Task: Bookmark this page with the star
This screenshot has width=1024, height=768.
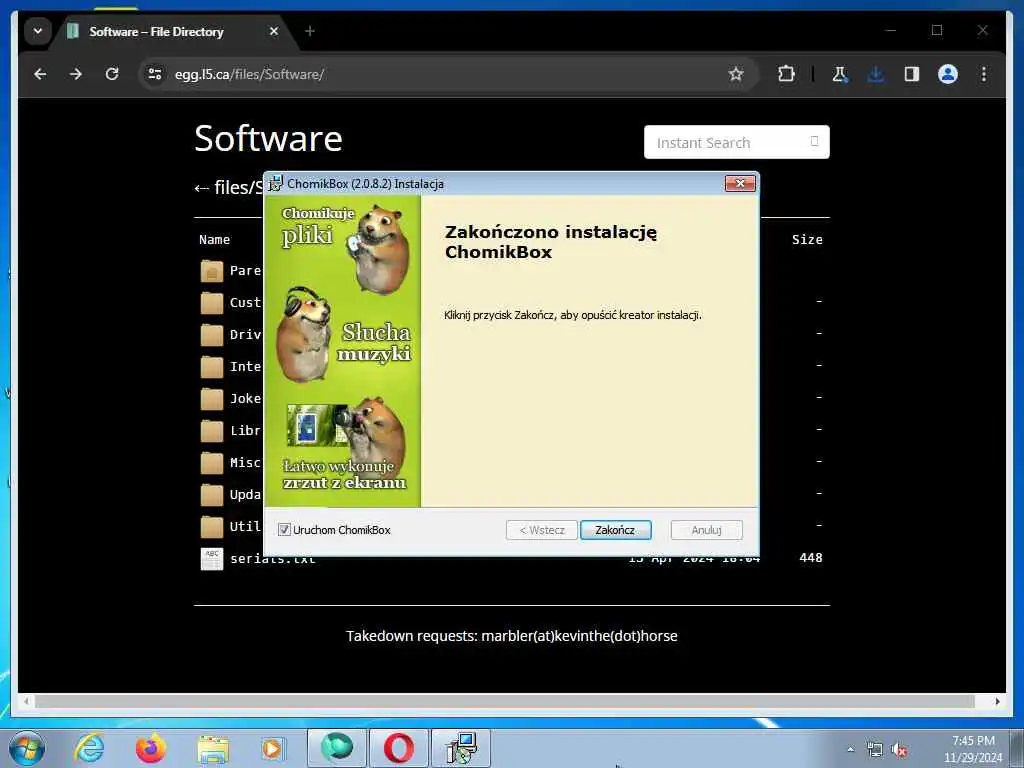Action: click(x=736, y=74)
